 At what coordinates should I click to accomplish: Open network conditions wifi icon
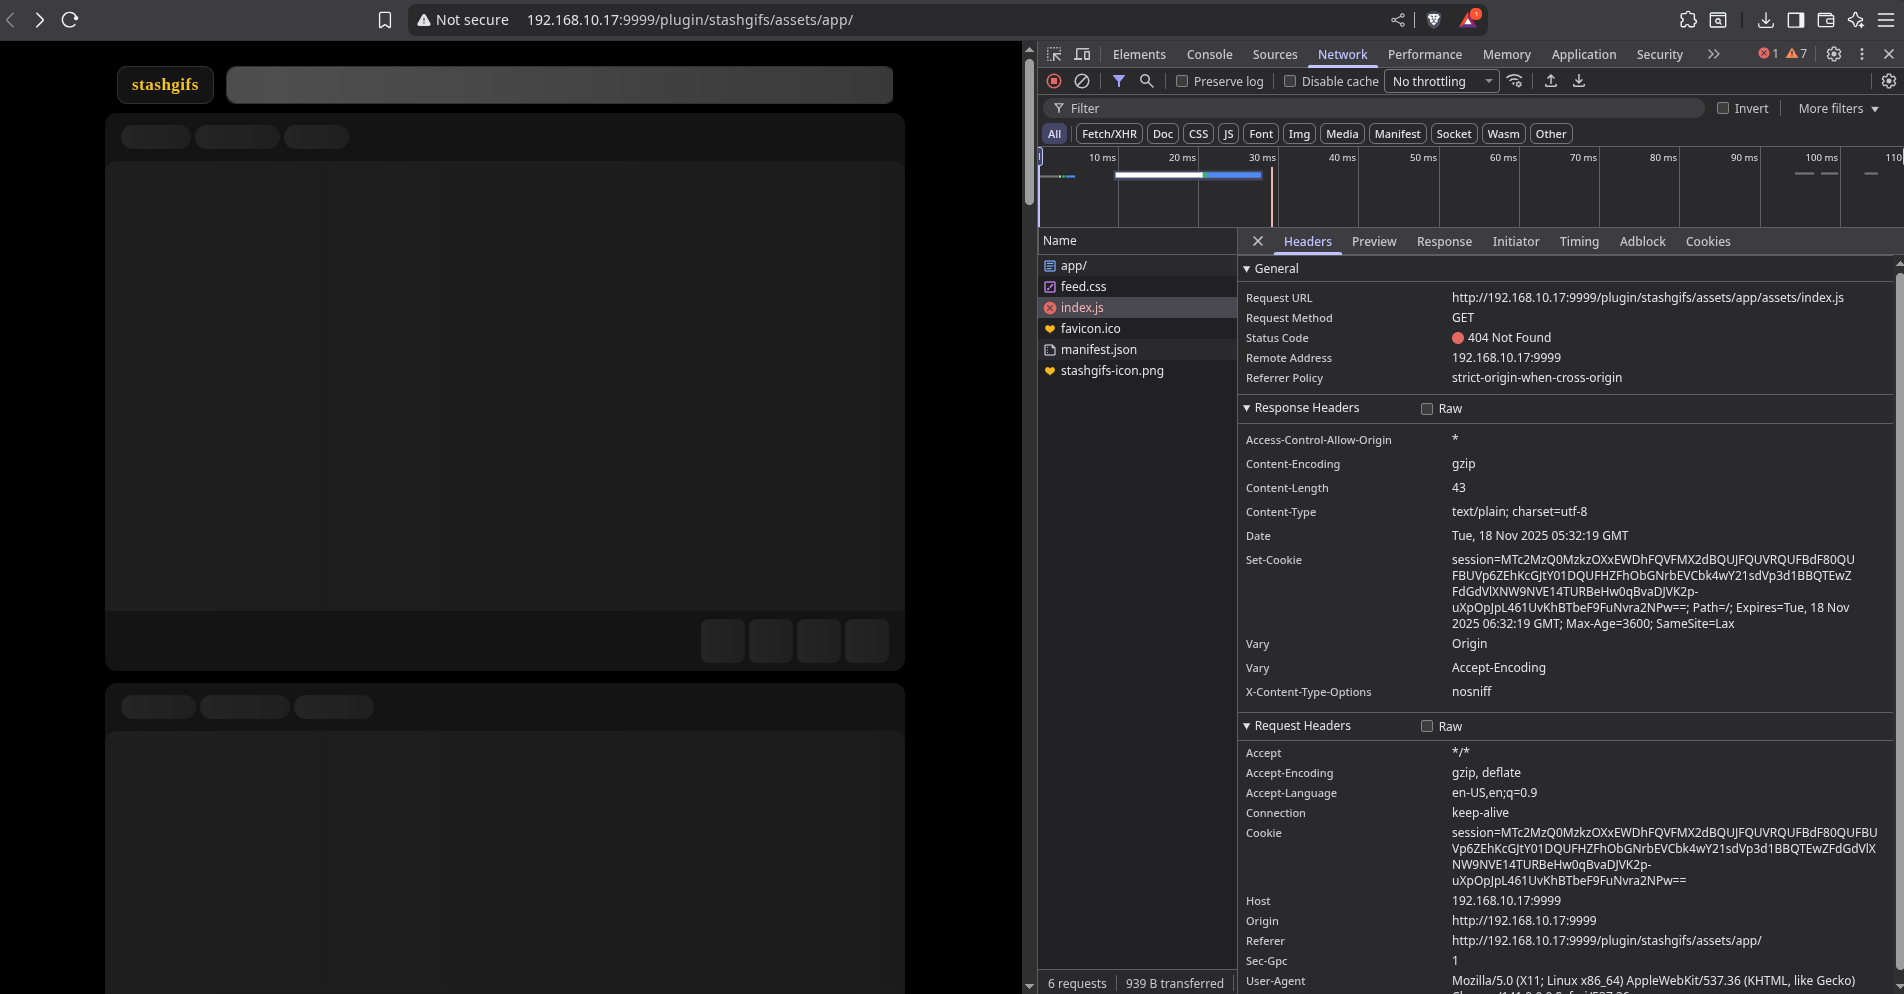click(x=1515, y=81)
